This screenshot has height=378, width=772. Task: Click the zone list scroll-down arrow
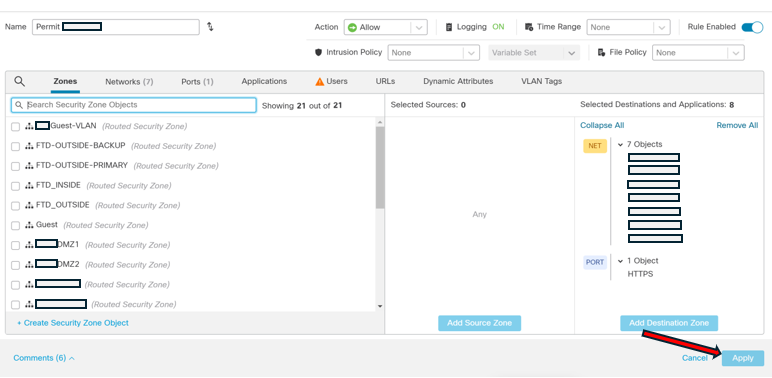point(380,306)
